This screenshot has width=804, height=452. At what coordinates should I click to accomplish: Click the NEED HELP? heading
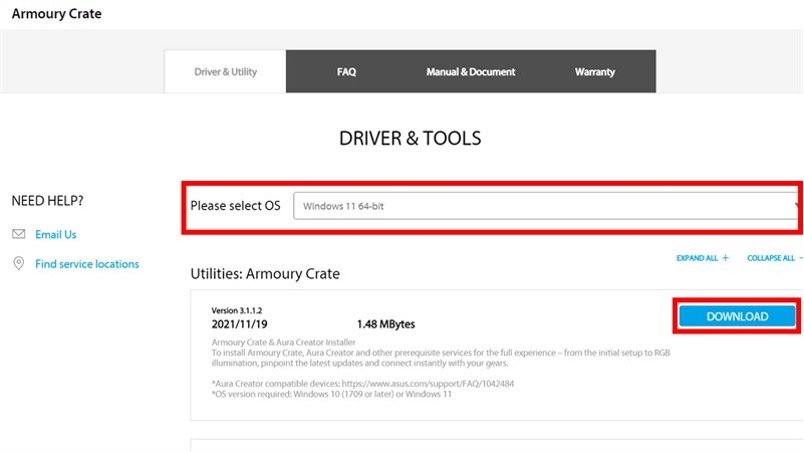pos(47,200)
